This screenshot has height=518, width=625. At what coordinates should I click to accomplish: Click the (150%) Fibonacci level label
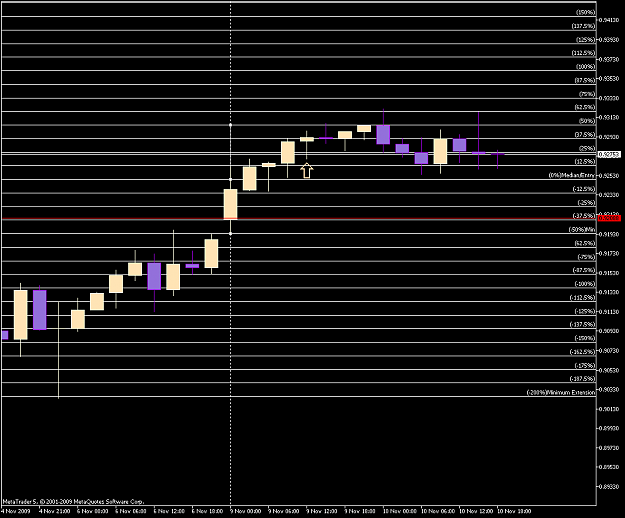pos(586,12)
